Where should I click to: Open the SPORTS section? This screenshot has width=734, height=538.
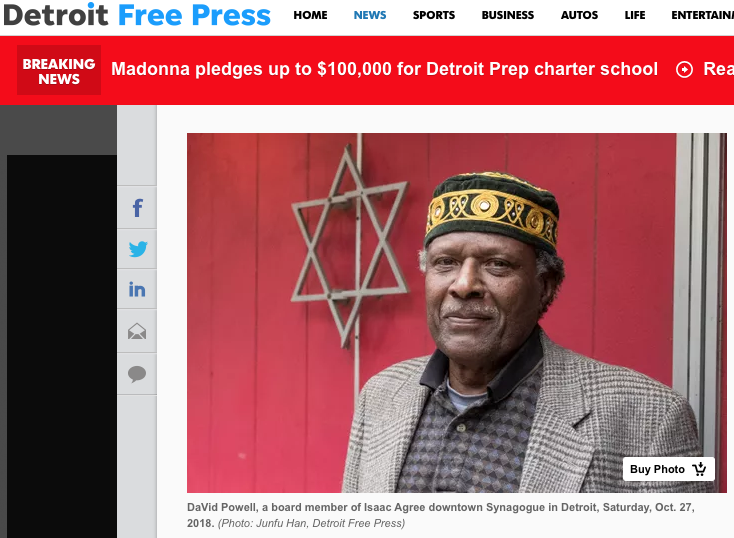(x=434, y=15)
